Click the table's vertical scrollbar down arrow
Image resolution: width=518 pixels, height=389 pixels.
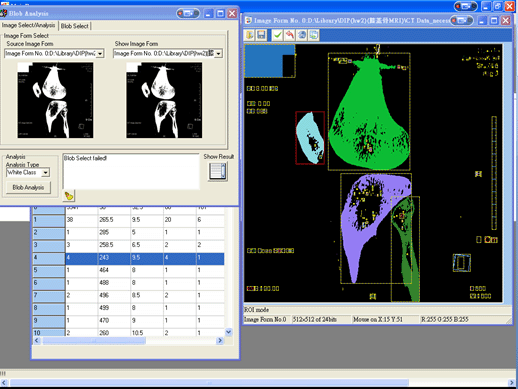coord(229,332)
